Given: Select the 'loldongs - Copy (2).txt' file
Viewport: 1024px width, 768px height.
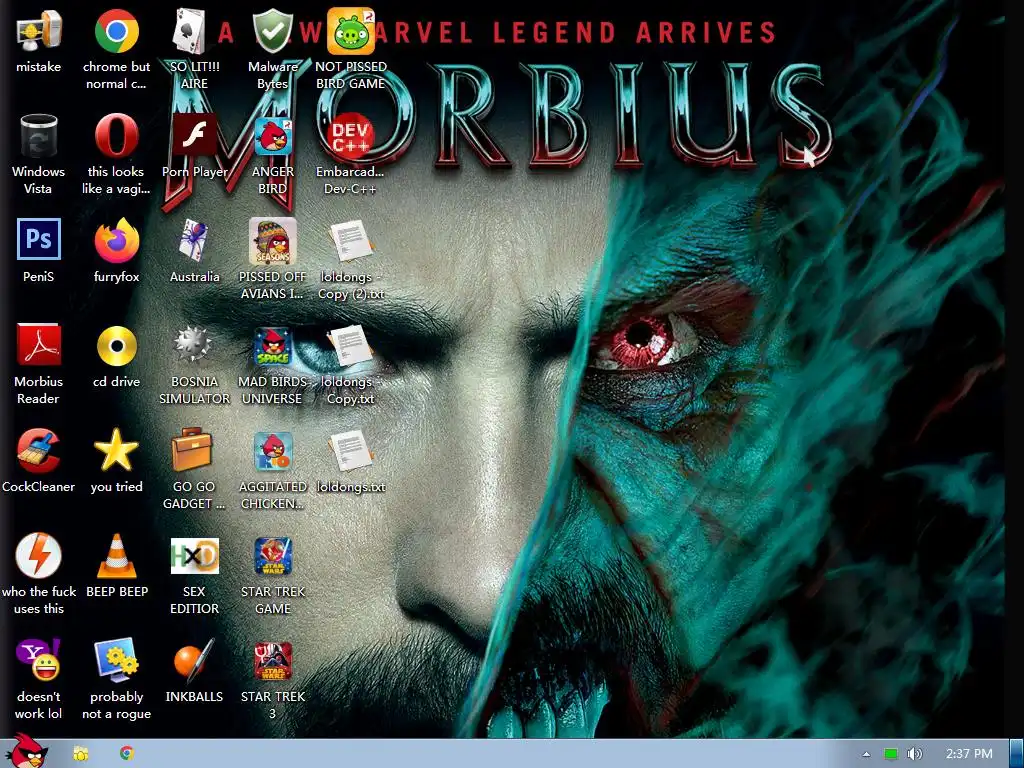Looking at the screenshot, I should (351, 241).
